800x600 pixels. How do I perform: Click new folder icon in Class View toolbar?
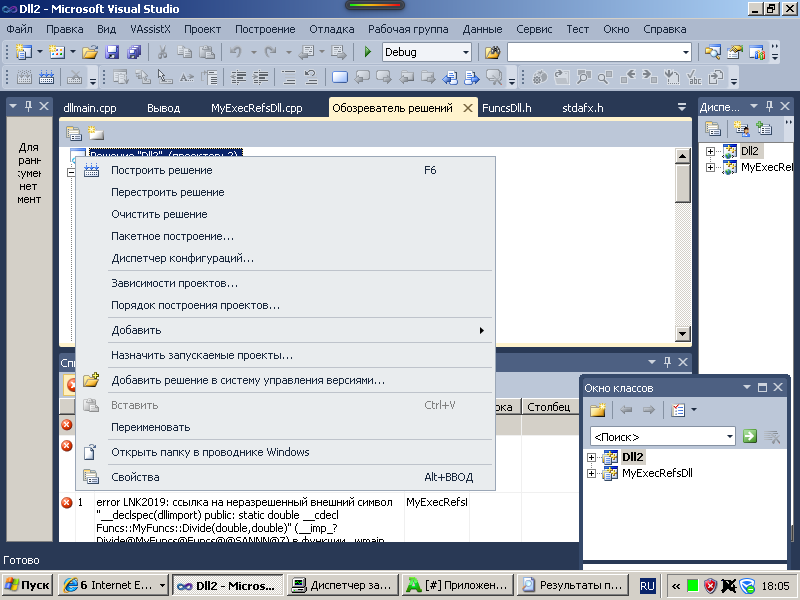(598, 410)
